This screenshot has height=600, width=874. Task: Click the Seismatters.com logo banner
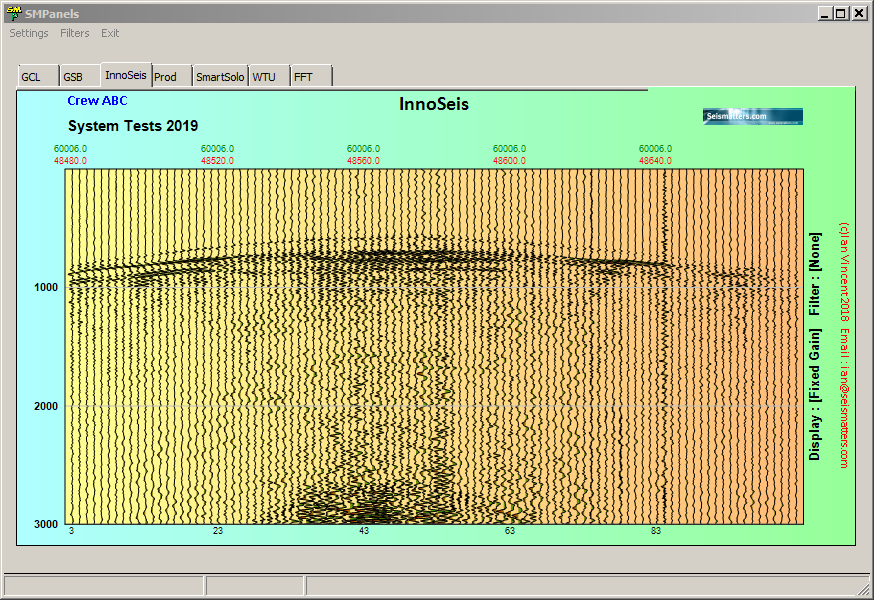point(752,116)
